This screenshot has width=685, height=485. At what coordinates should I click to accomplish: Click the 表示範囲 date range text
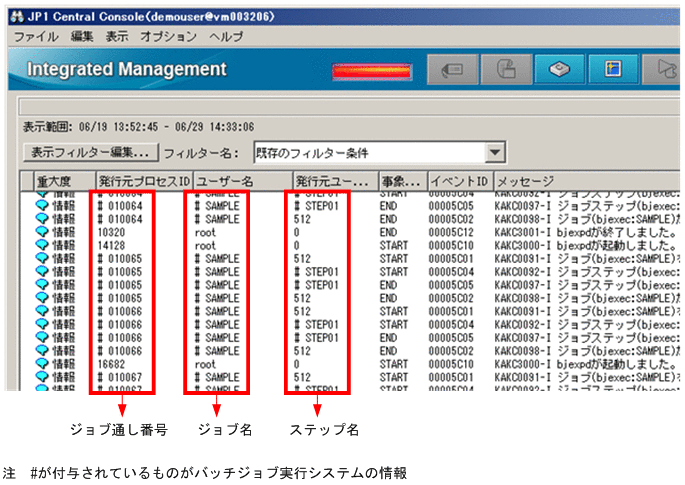click(x=138, y=127)
